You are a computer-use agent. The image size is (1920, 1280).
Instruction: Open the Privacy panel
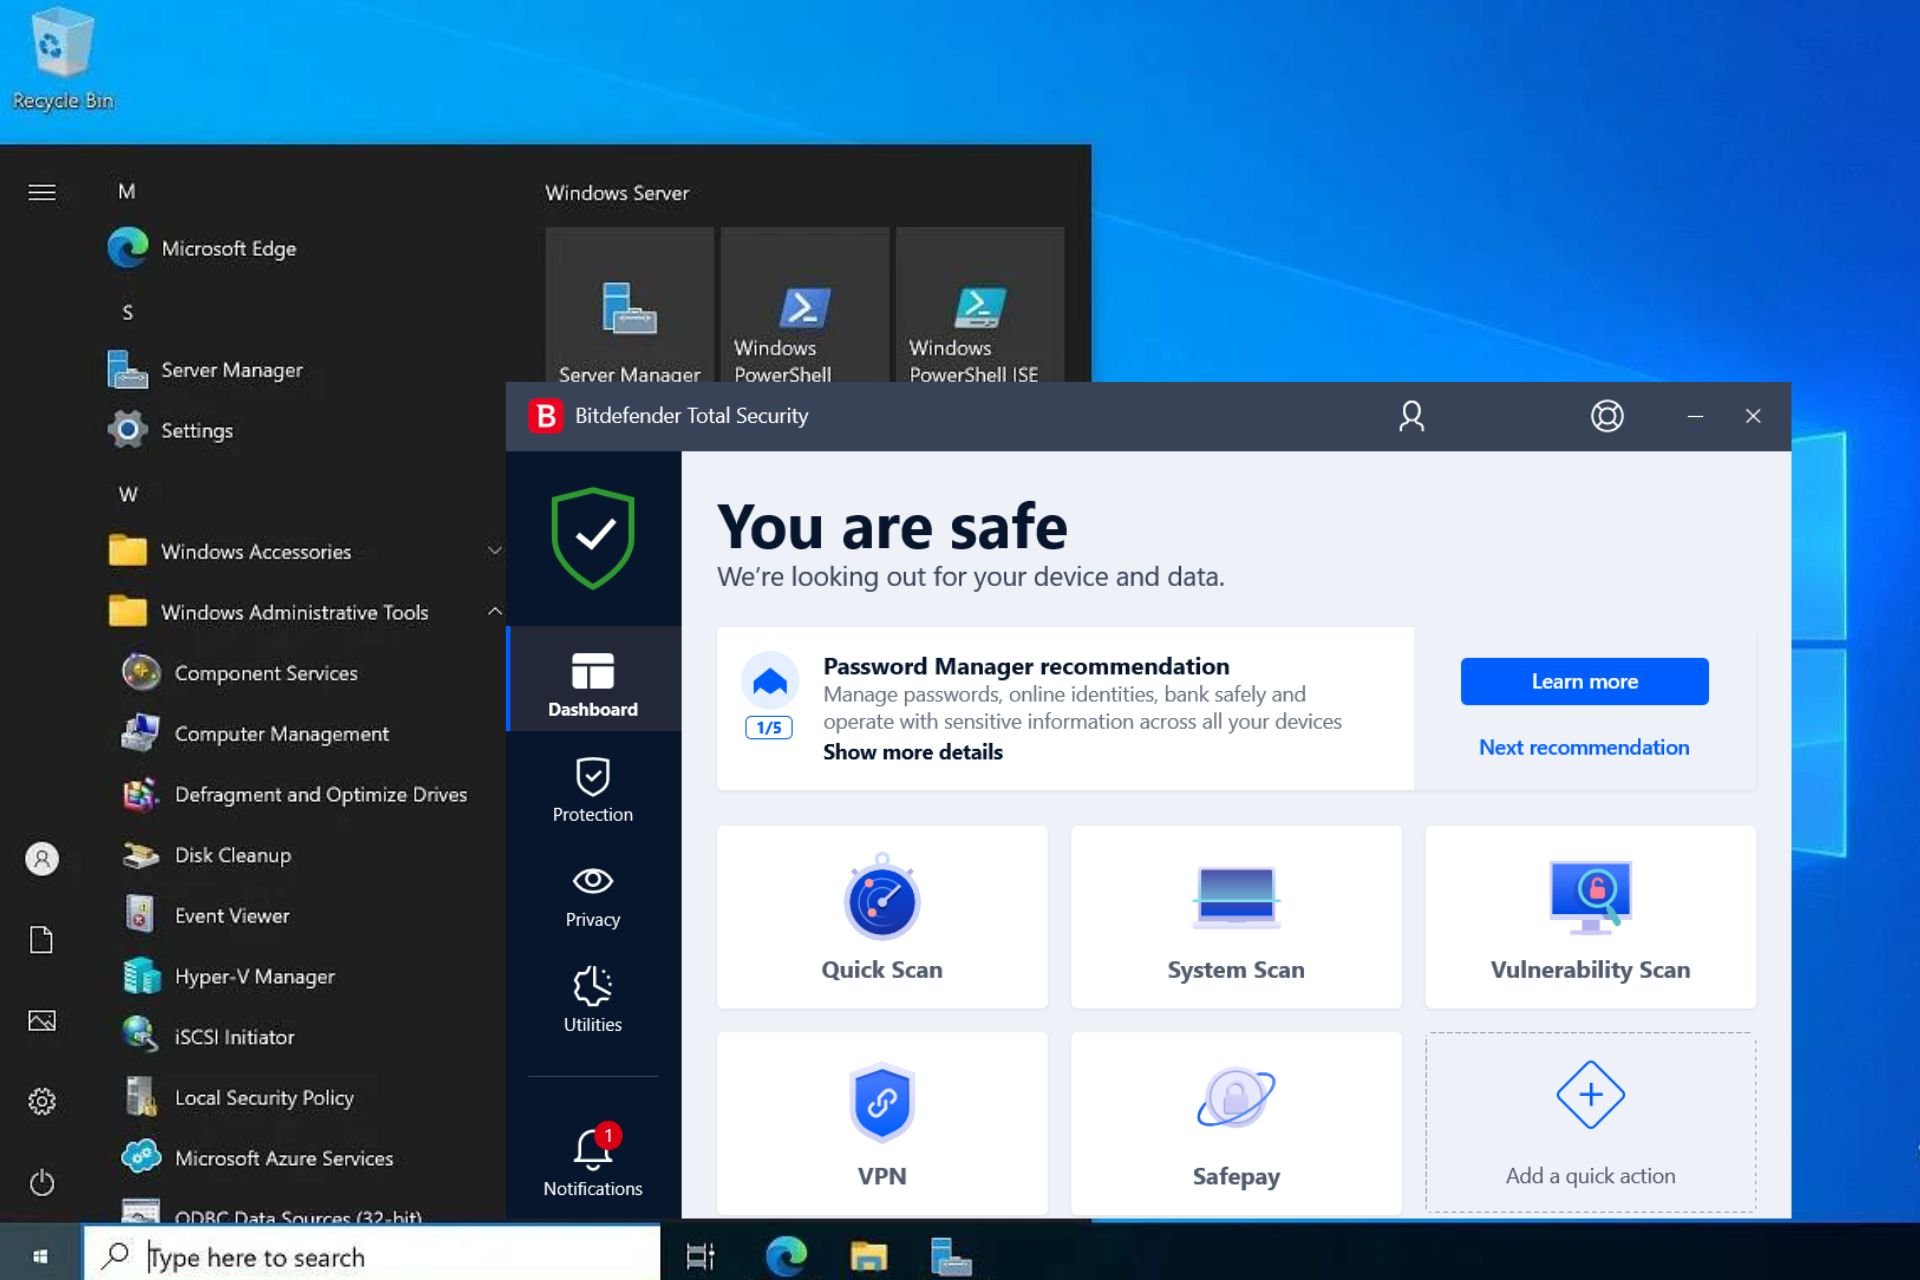click(x=591, y=891)
